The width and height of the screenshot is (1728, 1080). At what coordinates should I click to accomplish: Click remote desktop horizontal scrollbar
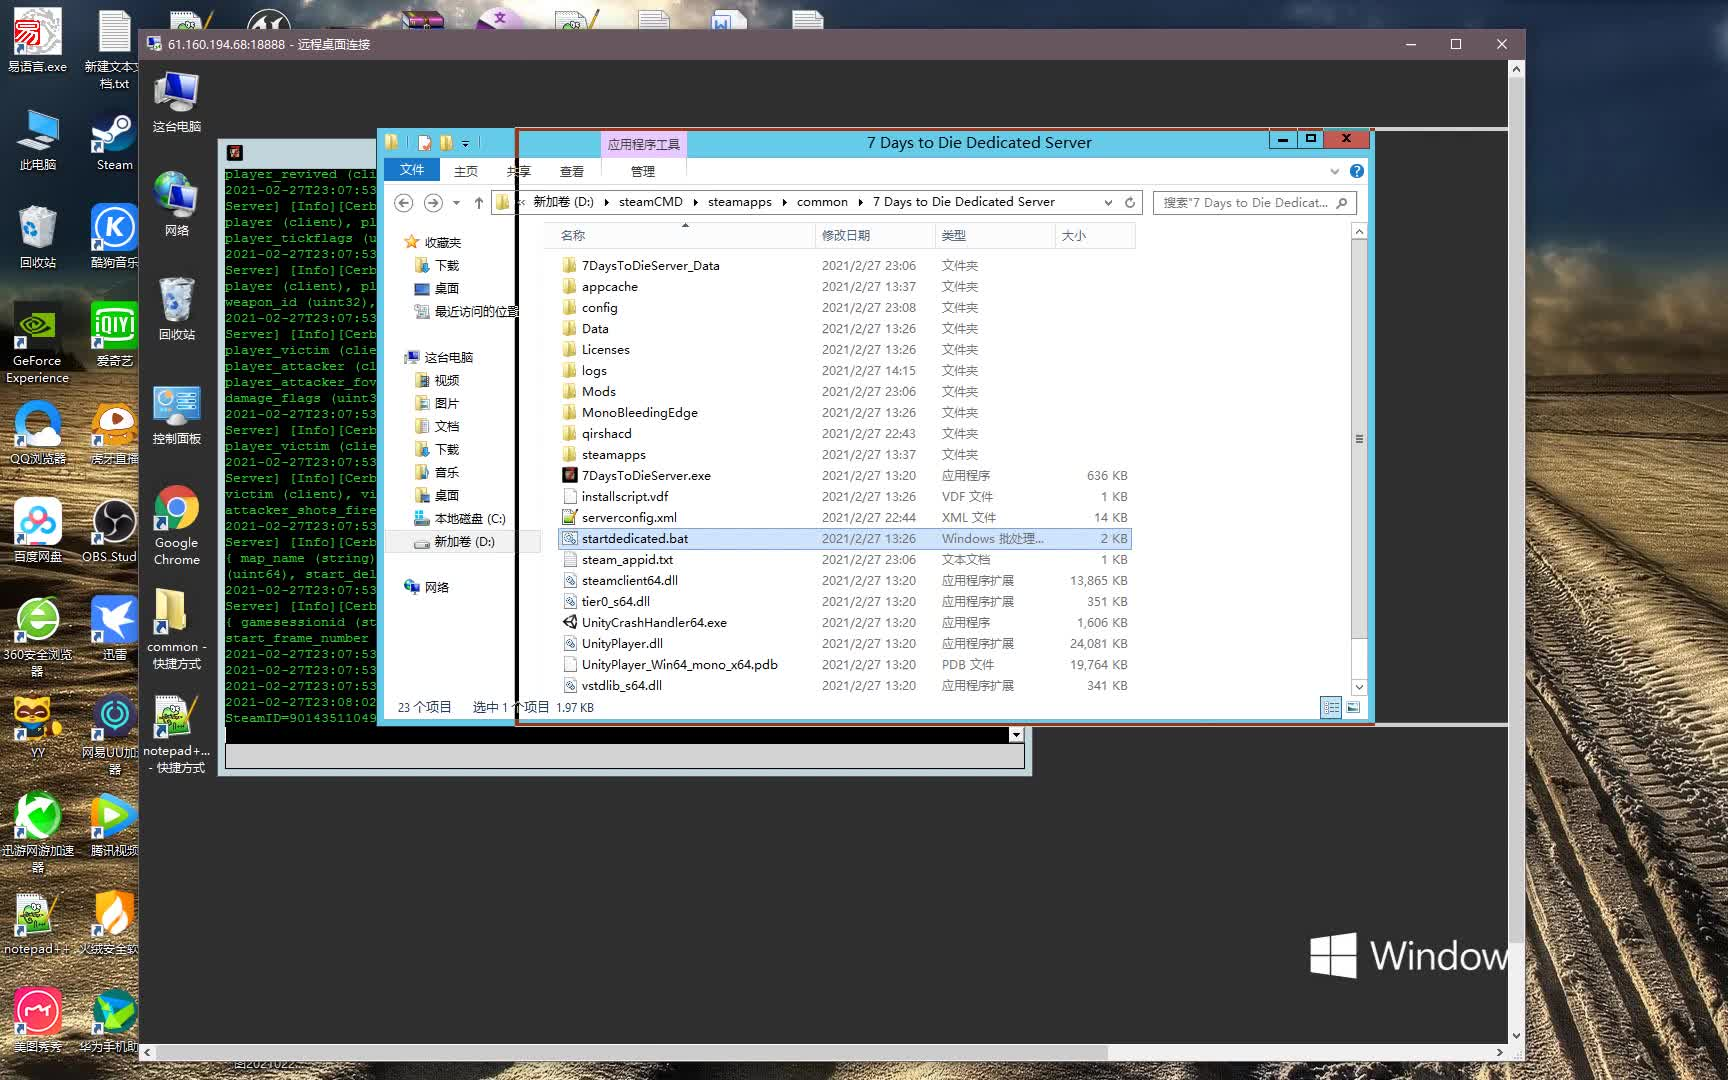tap(632, 1052)
